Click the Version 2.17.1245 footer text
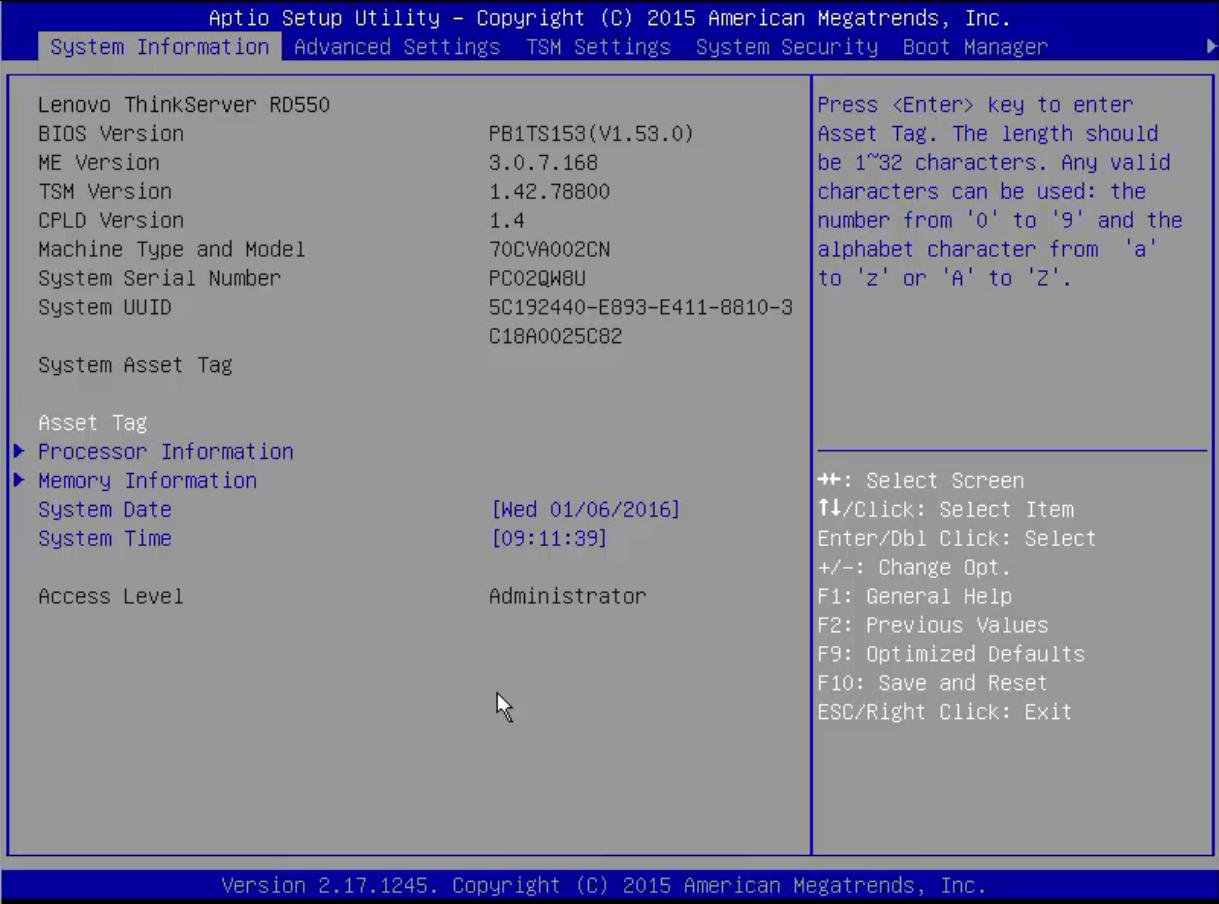Image resolution: width=1219 pixels, height=904 pixels. (604, 885)
